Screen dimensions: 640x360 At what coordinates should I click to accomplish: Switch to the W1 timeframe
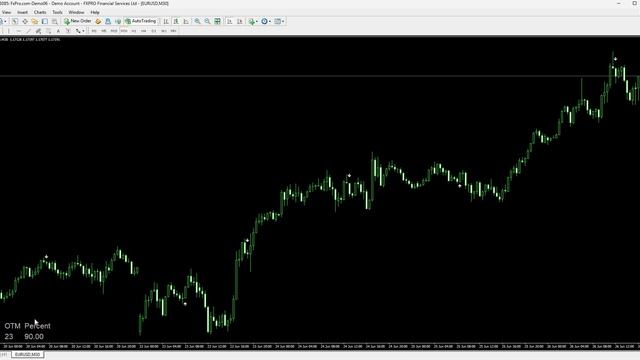point(164,31)
